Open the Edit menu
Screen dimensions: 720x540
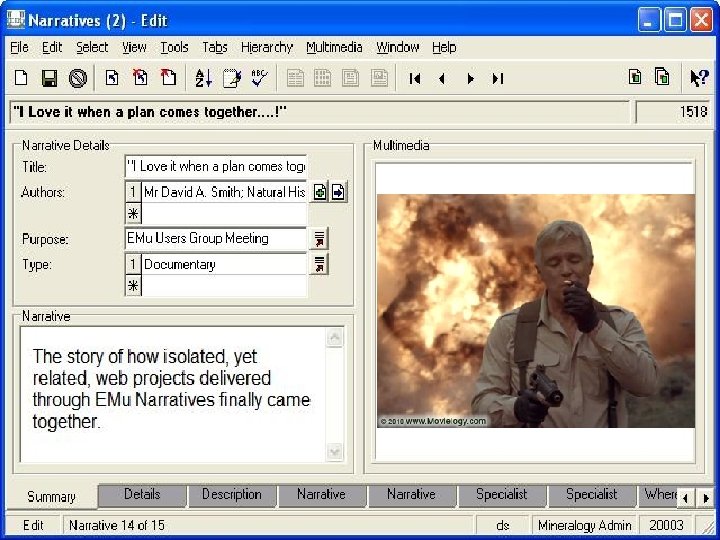click(52, 47)
